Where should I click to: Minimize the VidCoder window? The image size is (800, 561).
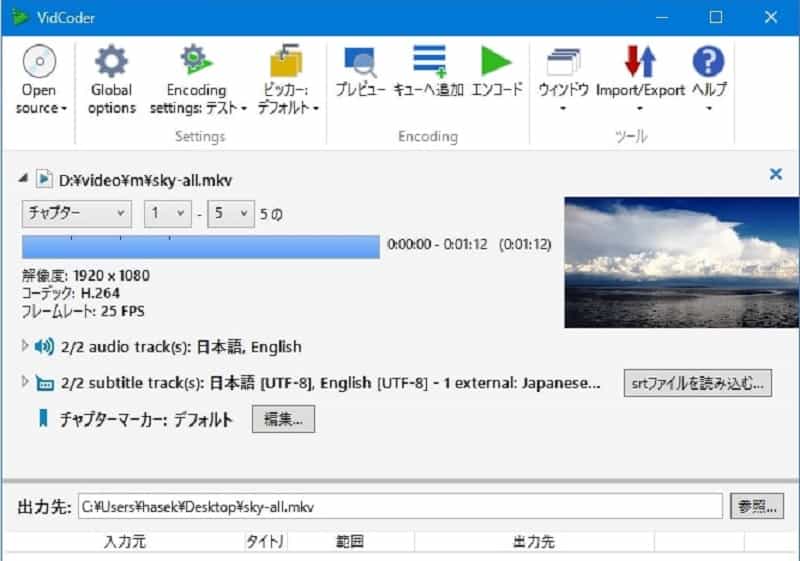[662, 17]
